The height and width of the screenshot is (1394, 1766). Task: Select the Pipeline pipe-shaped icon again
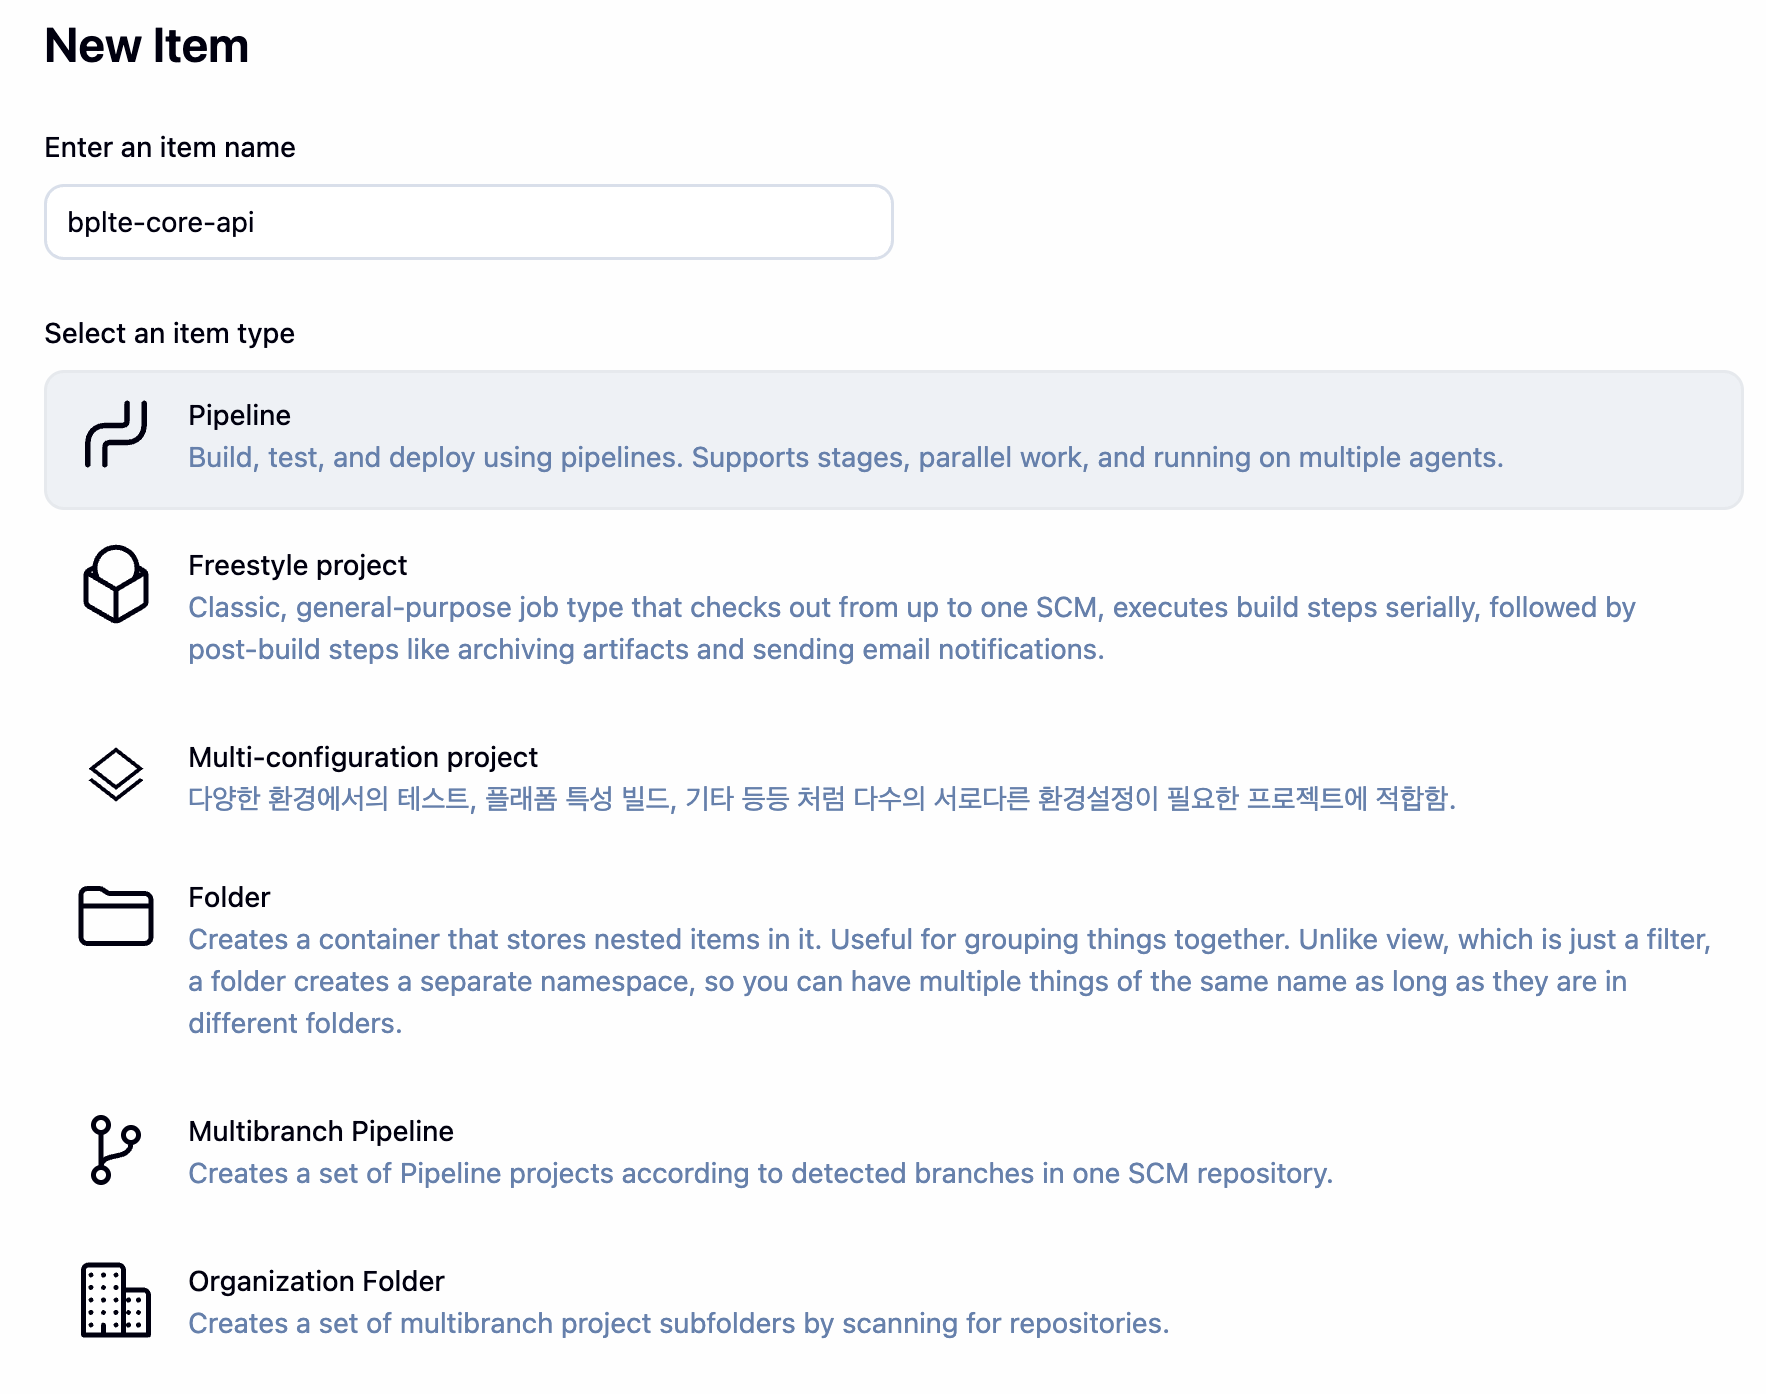[x=115, y=435]
